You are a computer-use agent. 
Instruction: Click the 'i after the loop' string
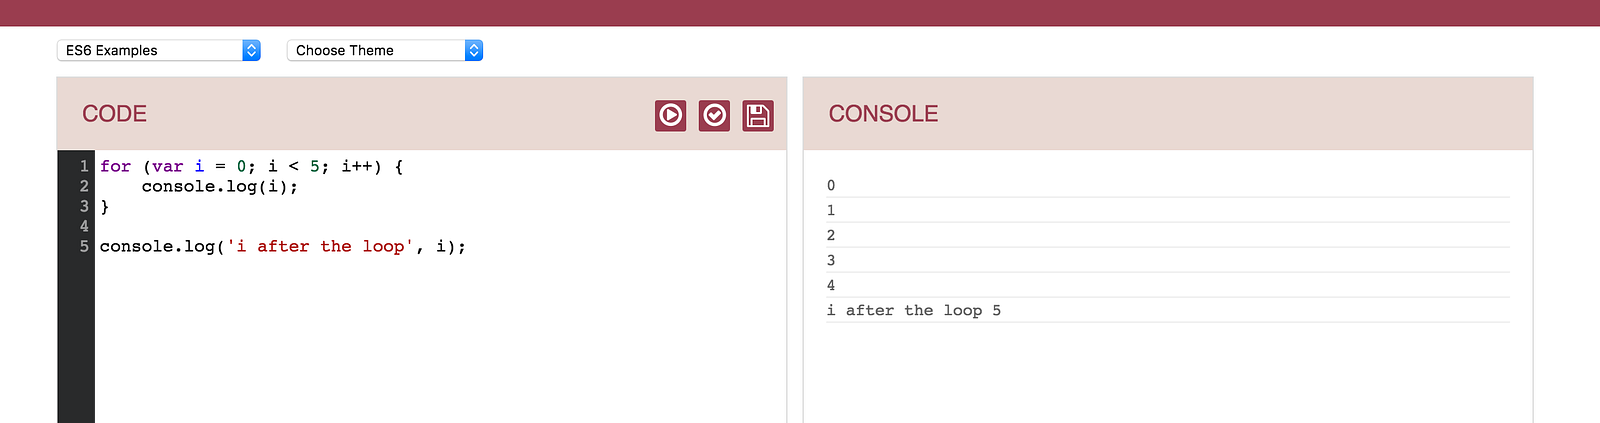[x=320, y=246]
